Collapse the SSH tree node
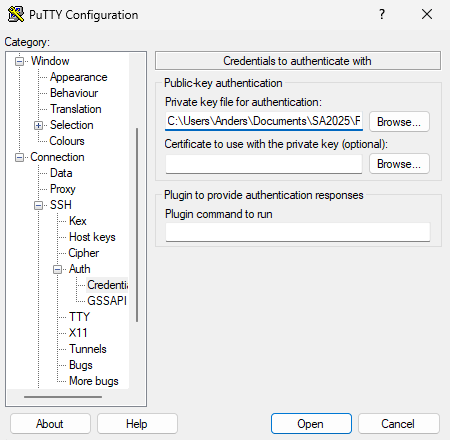Viewport: 450px width, 440px height. (x=38, y=205)
